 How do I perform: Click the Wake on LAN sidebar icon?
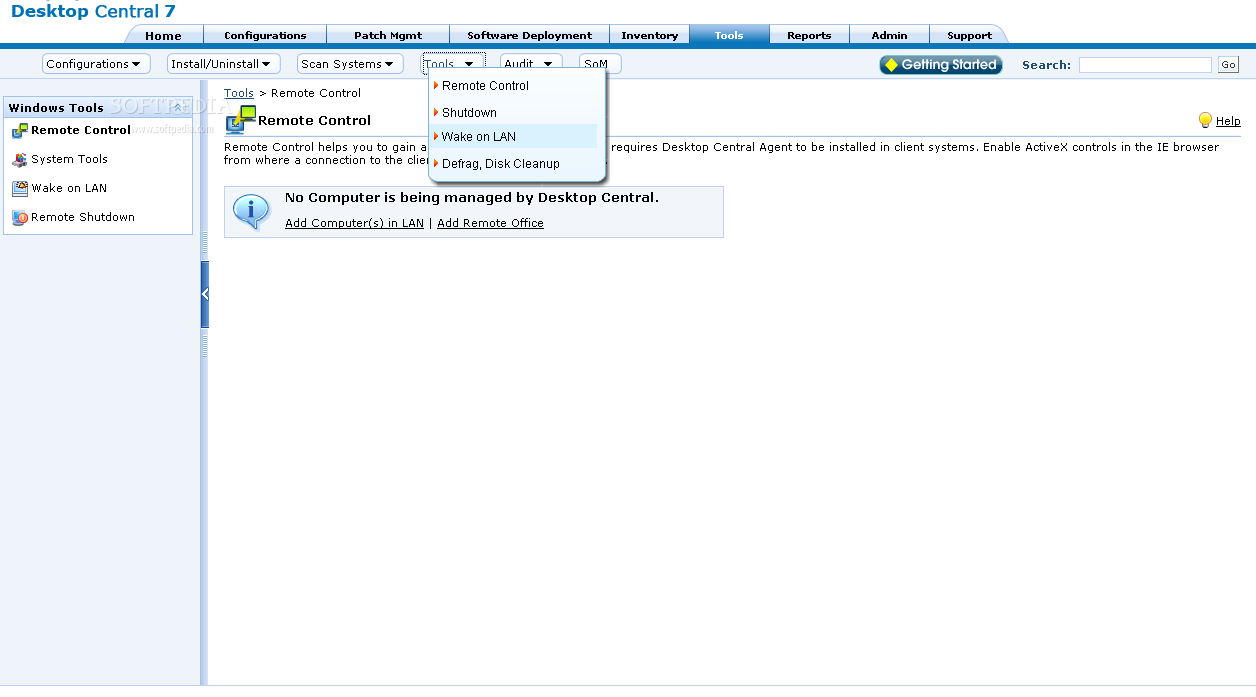pyautogui.click(x=20, y=188)
